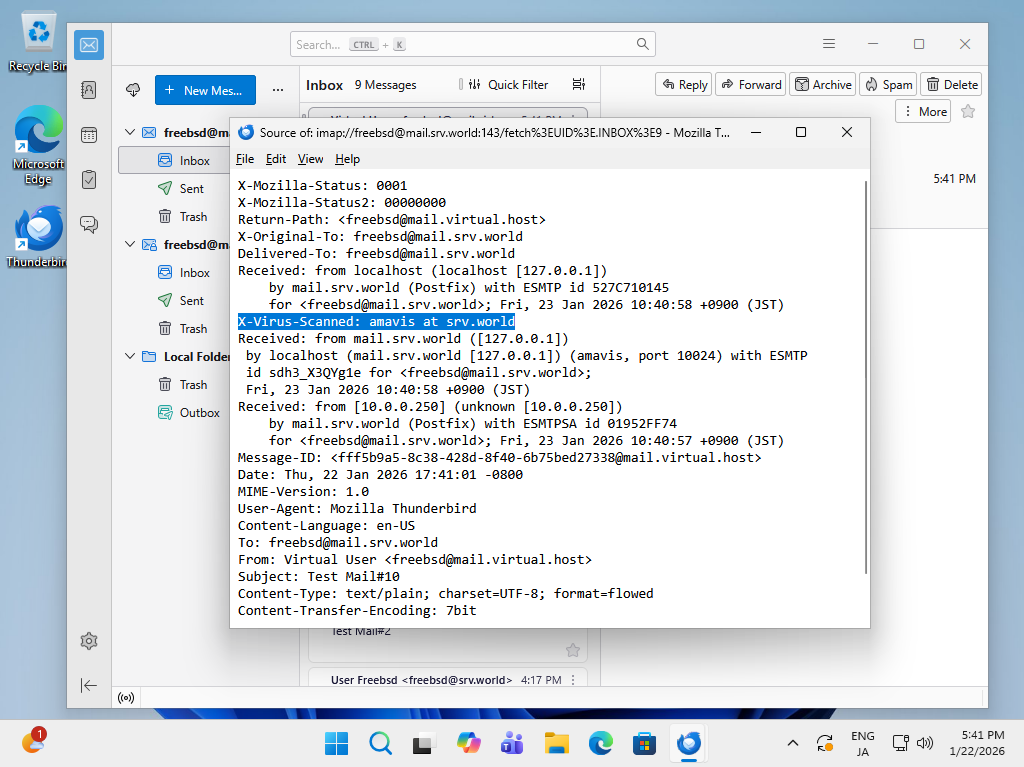This screenshot has height=767, width=1024.
Task: Star the open message in header
Action: point(968,112)
